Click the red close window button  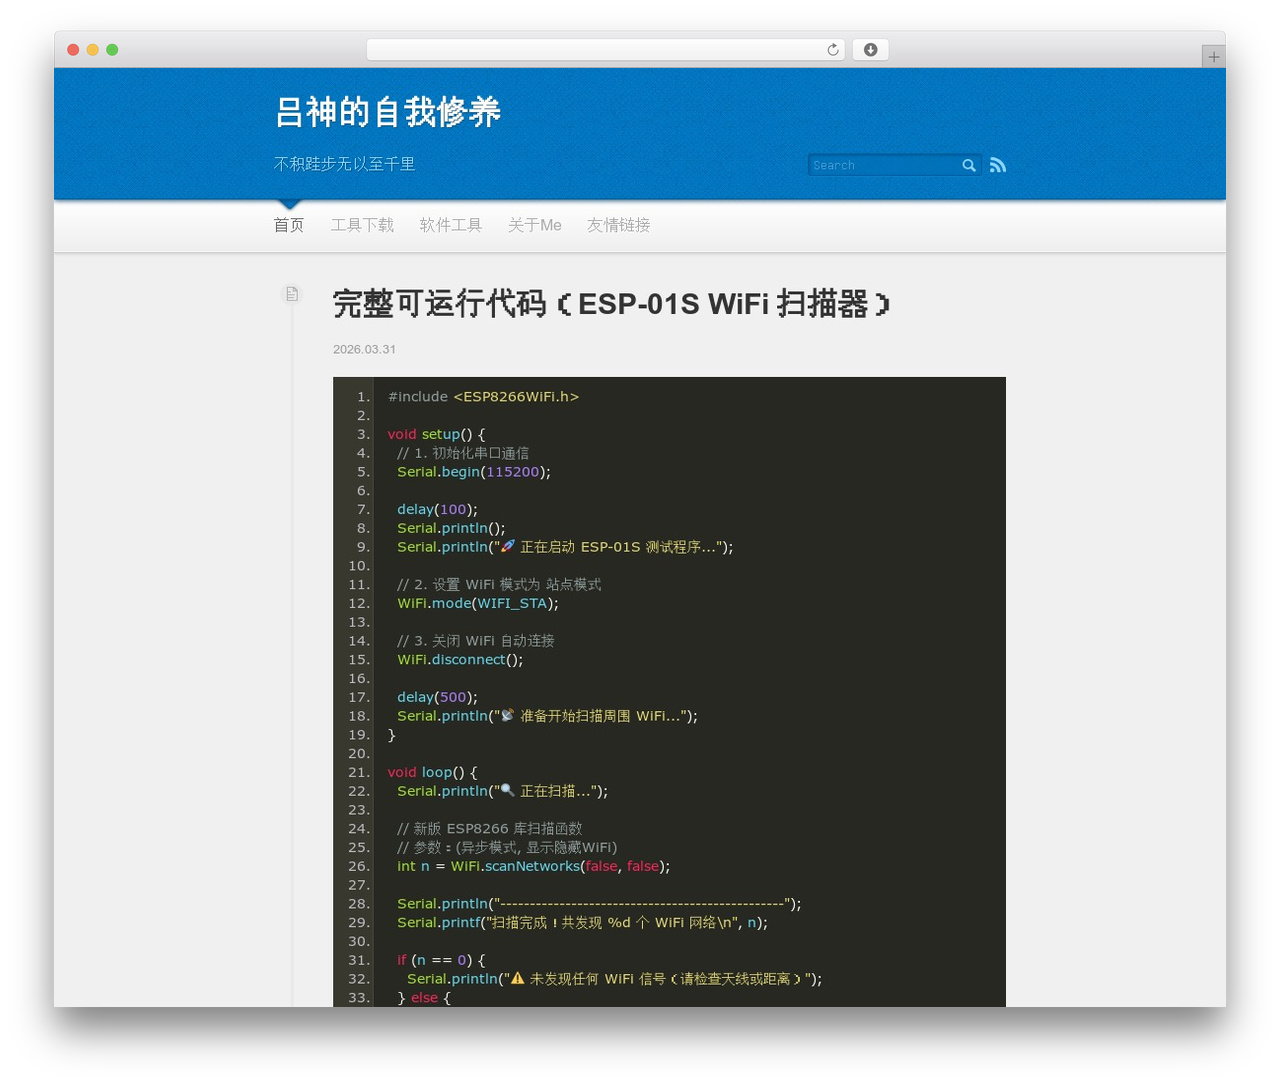[73, 50]
